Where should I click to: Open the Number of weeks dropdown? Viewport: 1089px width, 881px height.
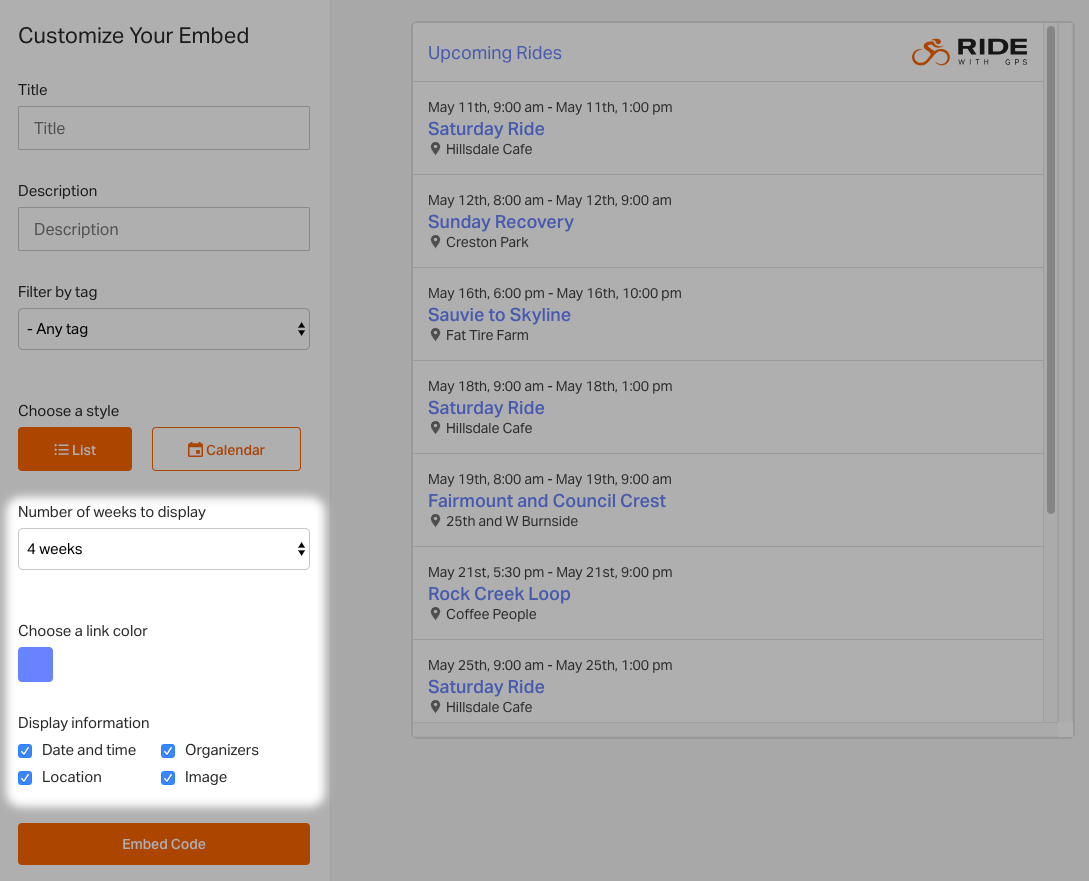[x=164, y=549]
